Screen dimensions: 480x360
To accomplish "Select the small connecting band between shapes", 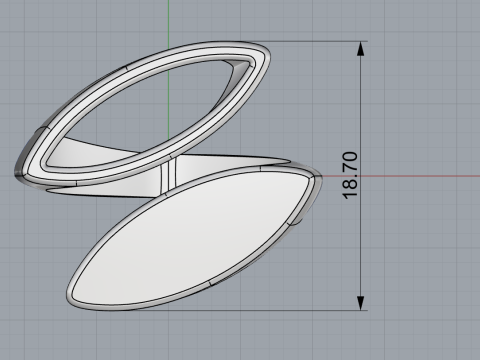I will point(168,176).
